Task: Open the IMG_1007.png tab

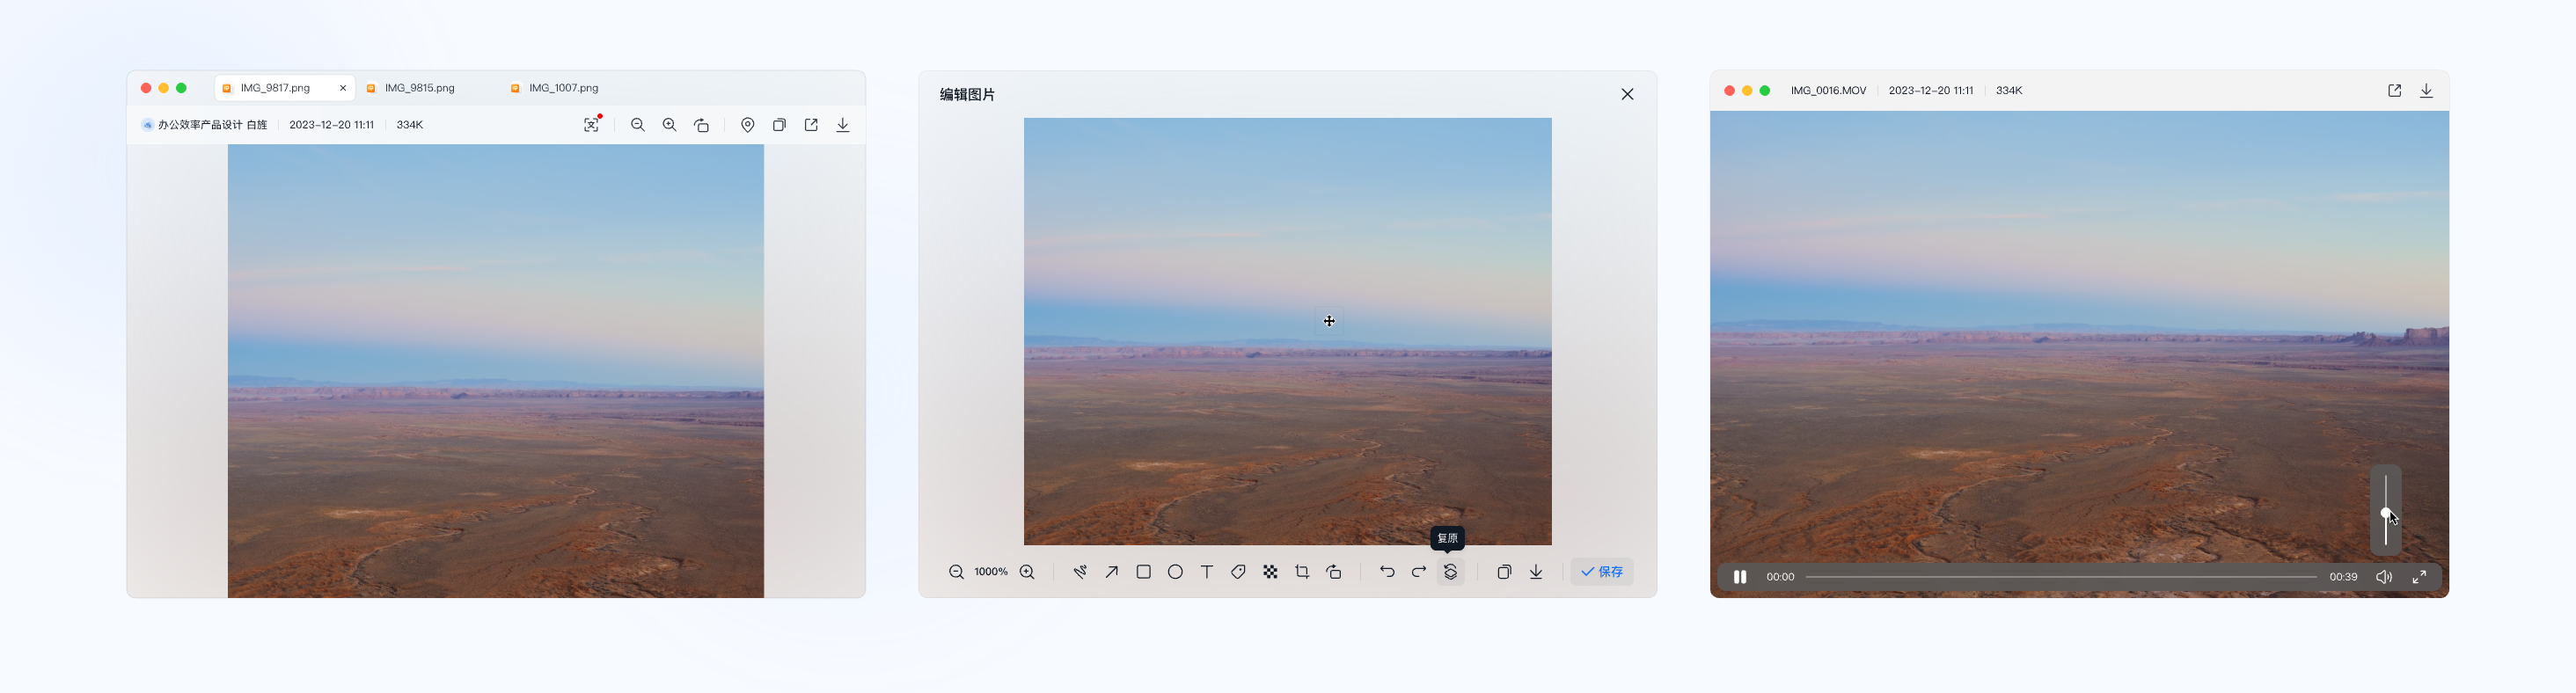Action: 563,88
